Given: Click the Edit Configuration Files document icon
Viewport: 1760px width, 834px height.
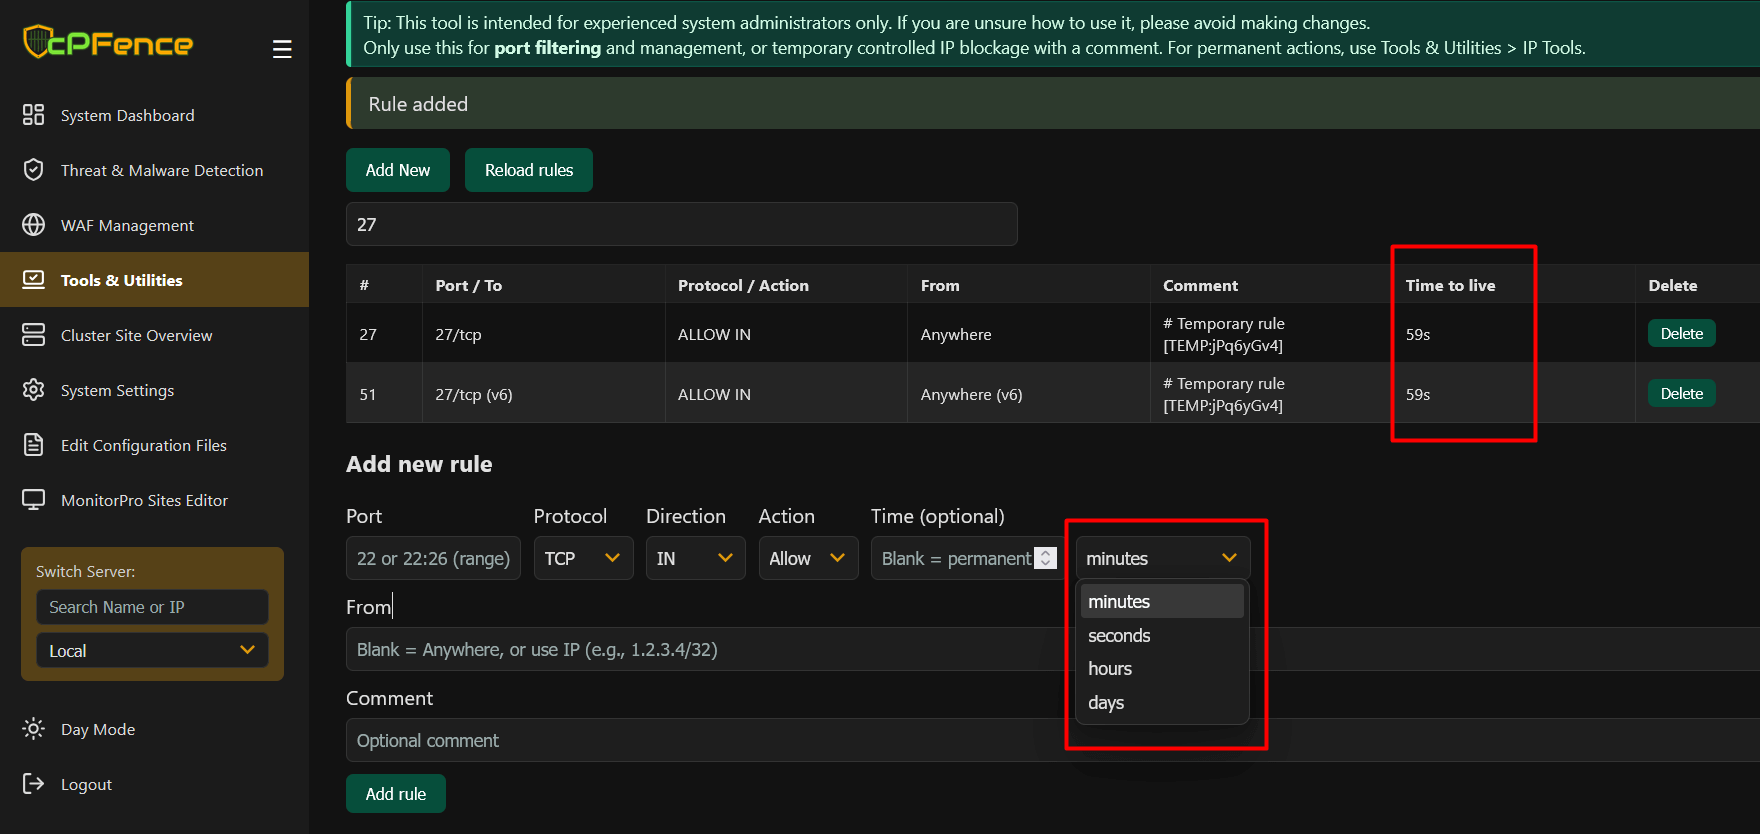Looking at the screenshot, I should (34, 445).
